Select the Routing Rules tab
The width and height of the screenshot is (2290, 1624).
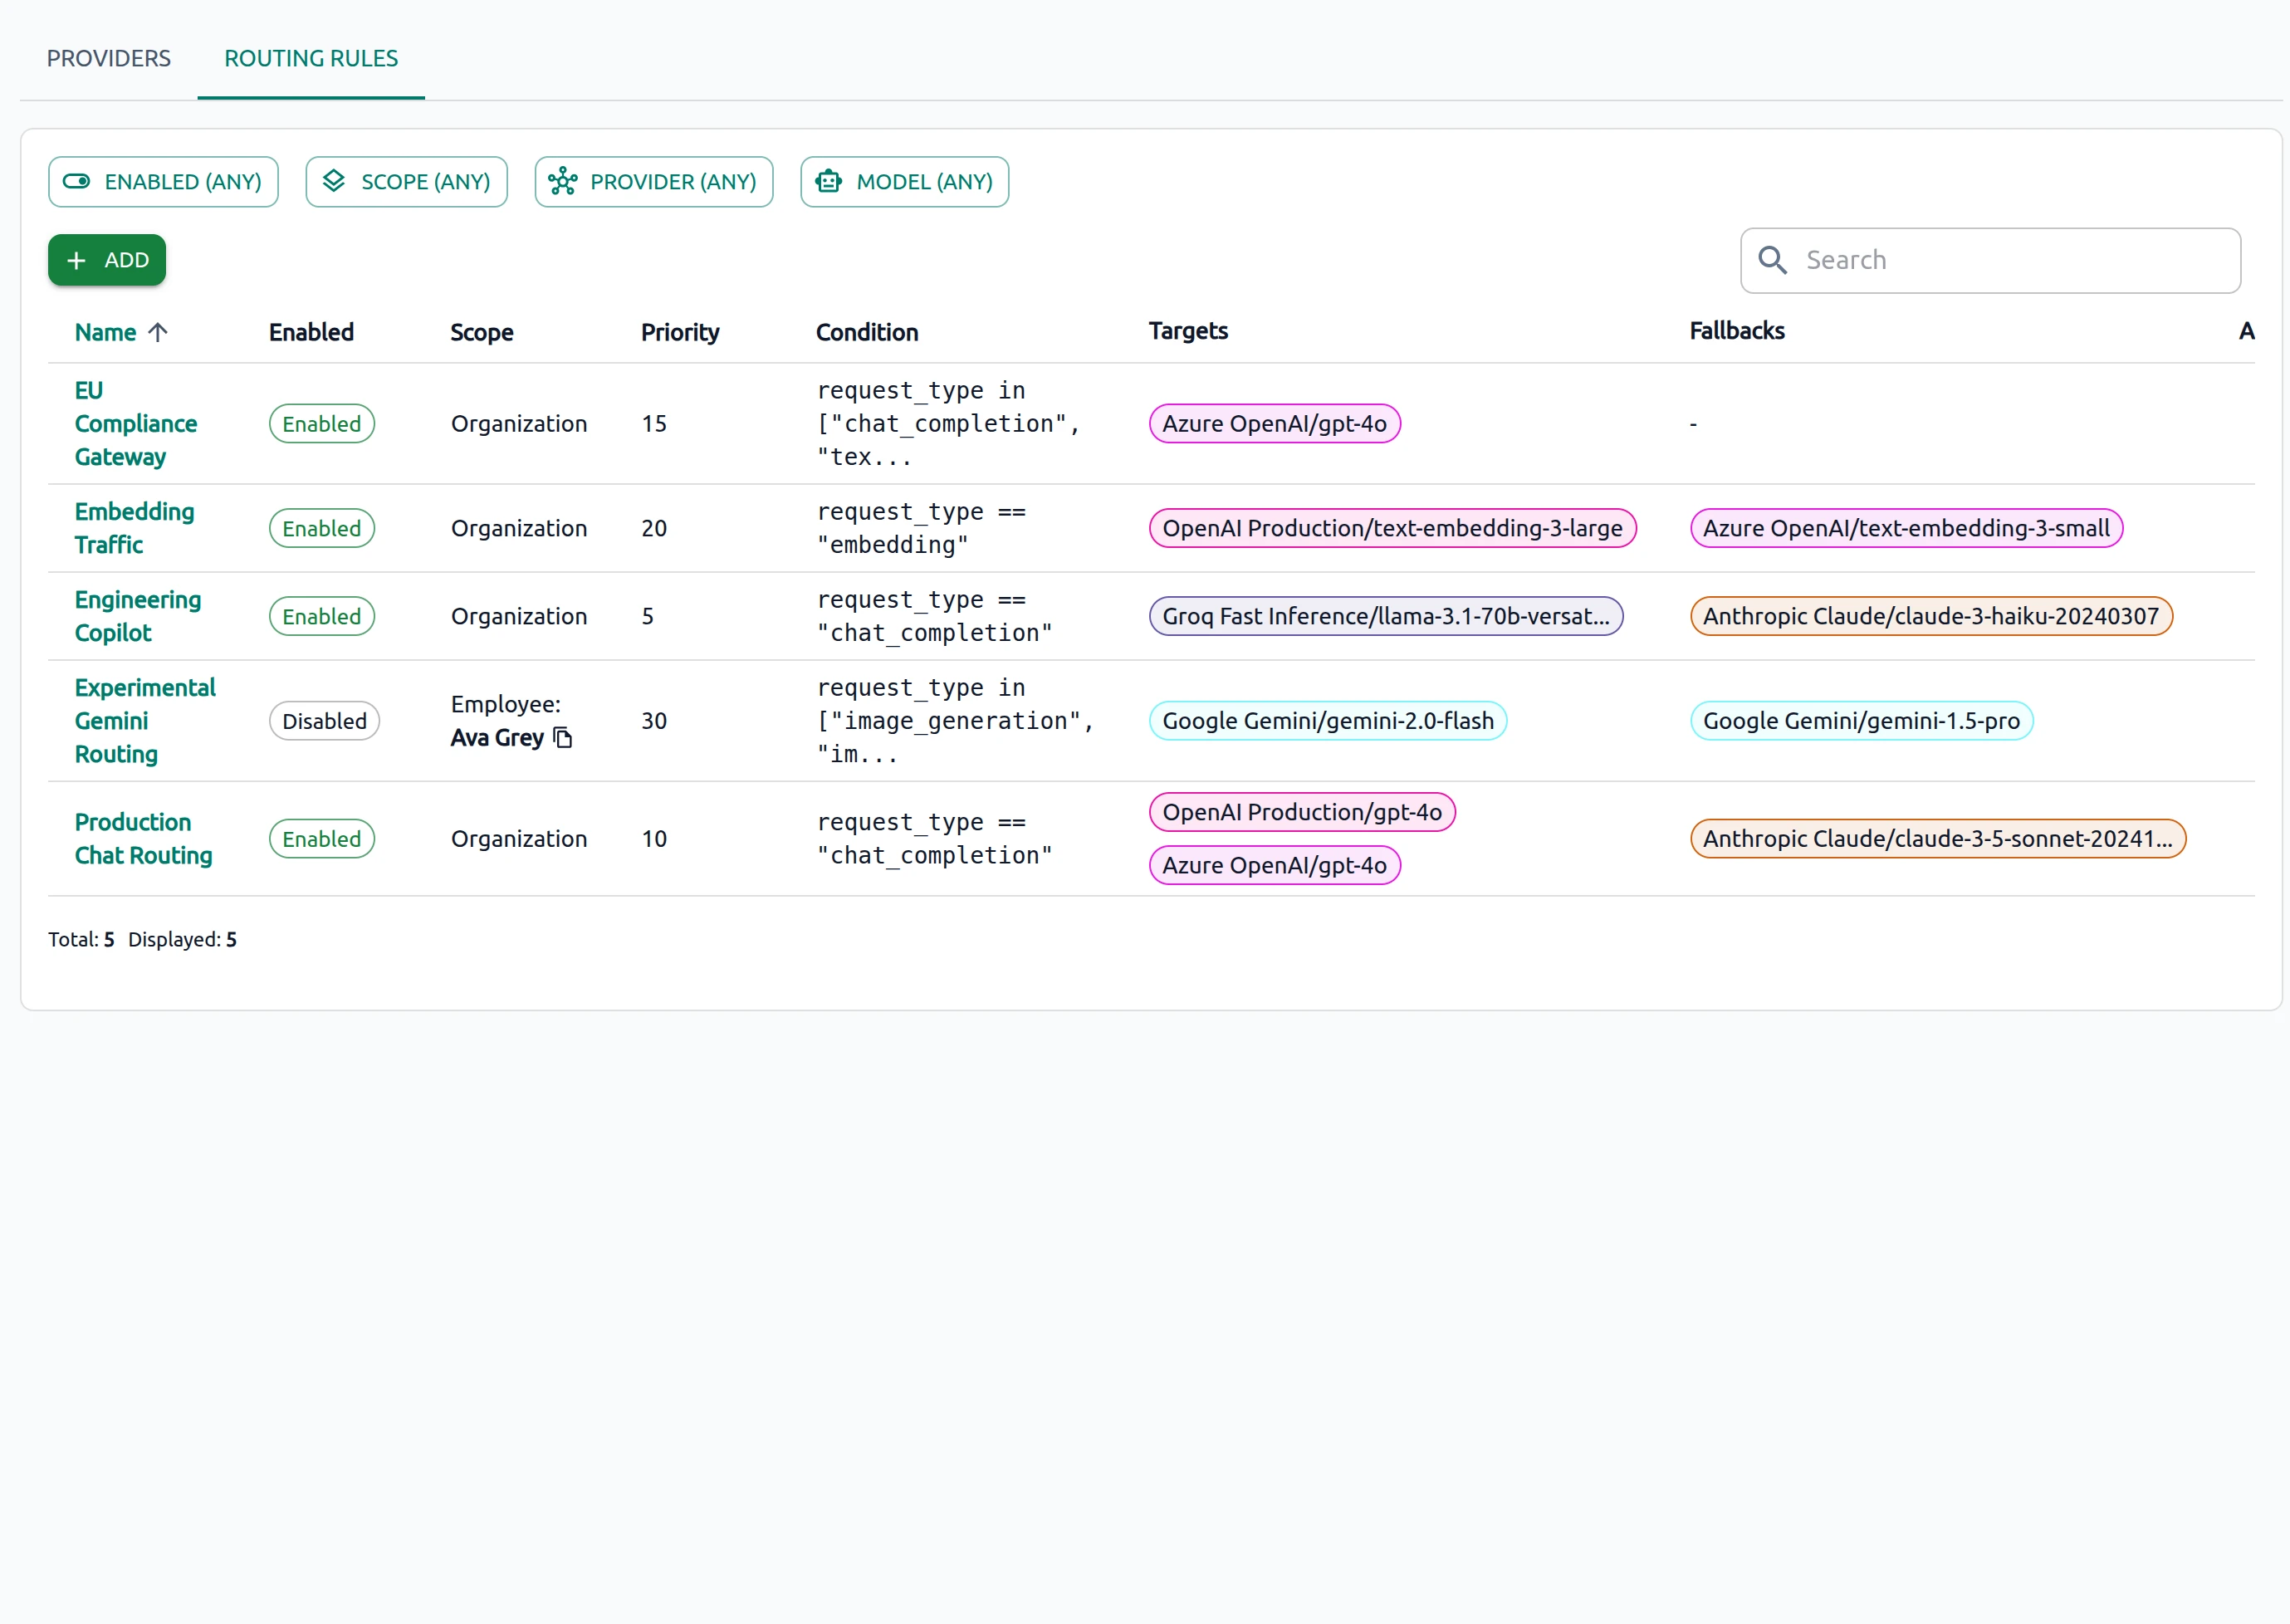coord(311,58)
